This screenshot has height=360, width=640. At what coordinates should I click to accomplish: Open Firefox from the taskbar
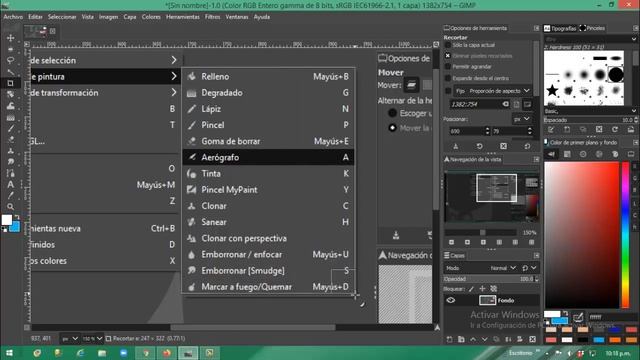click(x=167, y=353)
